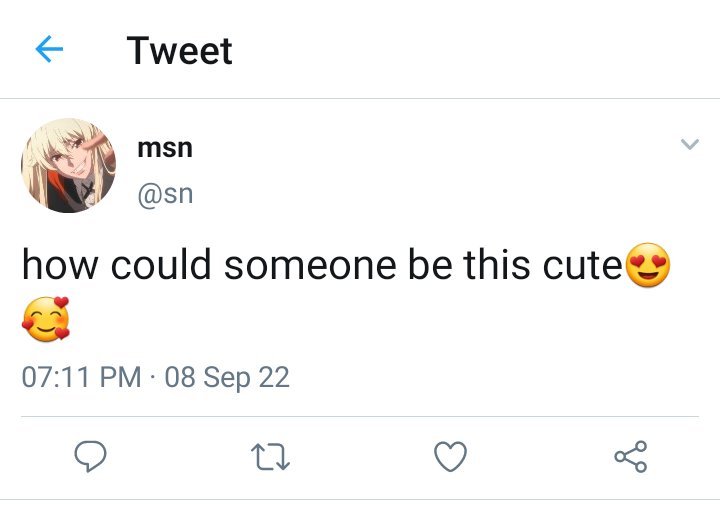Viewport: 720px width, 511px height.
Task: Click the word "could" in tweet text
Action: [x=161, y=264]
